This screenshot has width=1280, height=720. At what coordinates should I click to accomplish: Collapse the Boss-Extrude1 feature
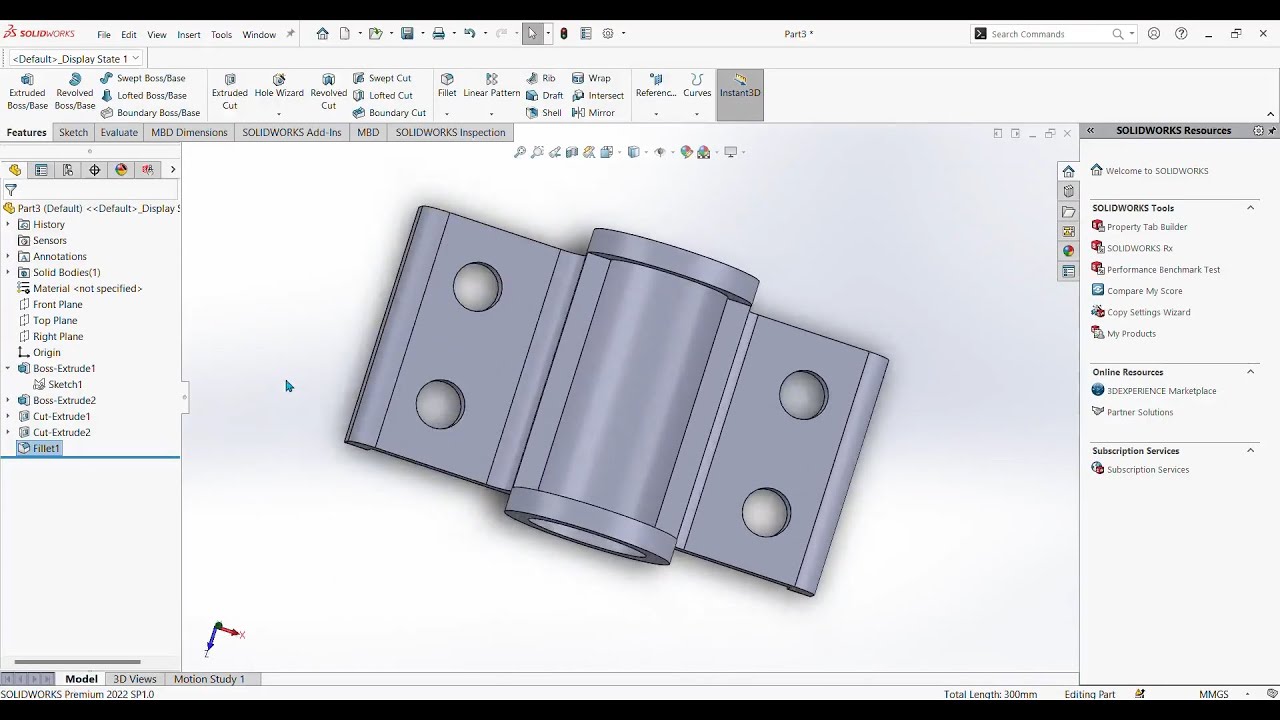point(8,368)
